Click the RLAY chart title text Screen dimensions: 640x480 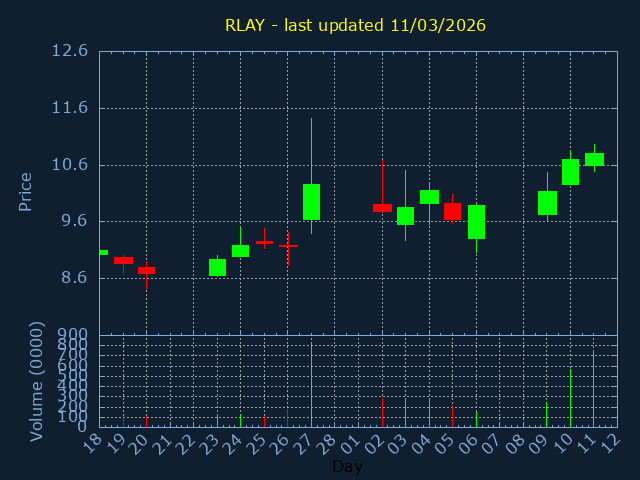(x=355, y=25)
